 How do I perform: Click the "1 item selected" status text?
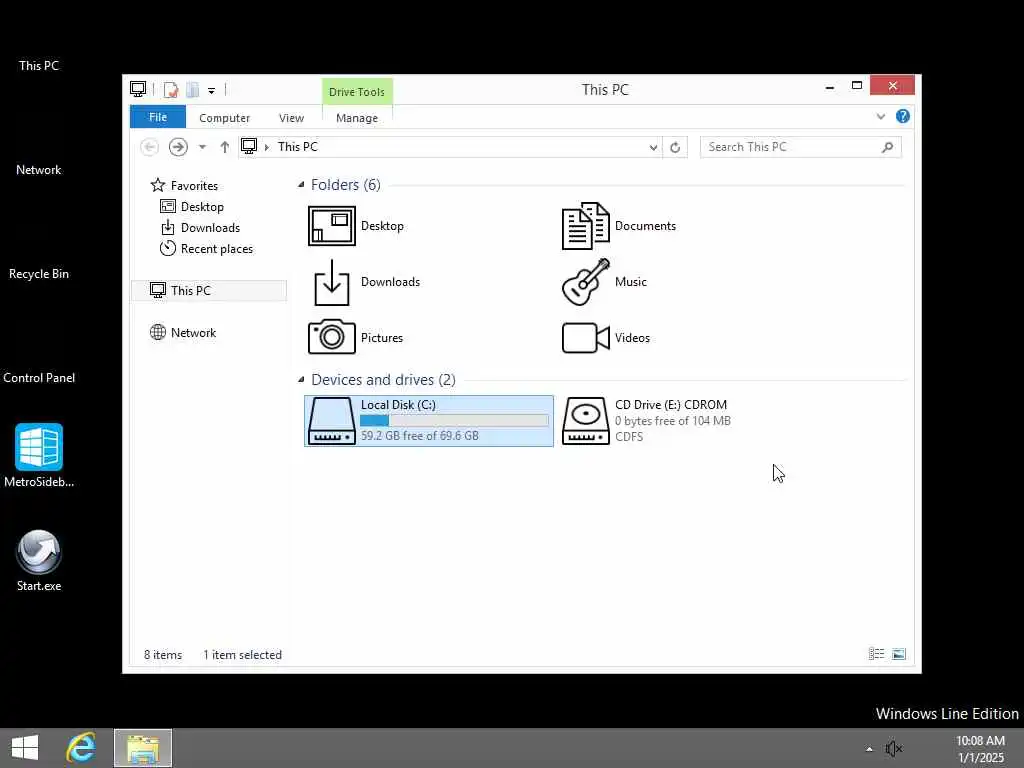242,654
